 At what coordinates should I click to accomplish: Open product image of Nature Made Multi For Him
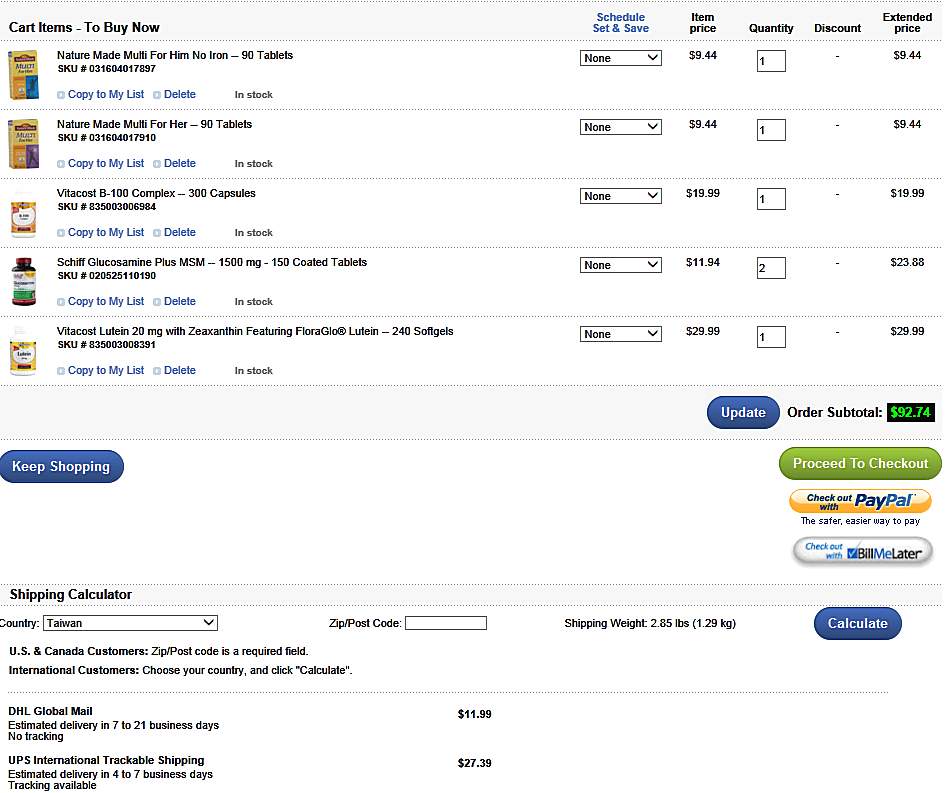pos(24,75)
